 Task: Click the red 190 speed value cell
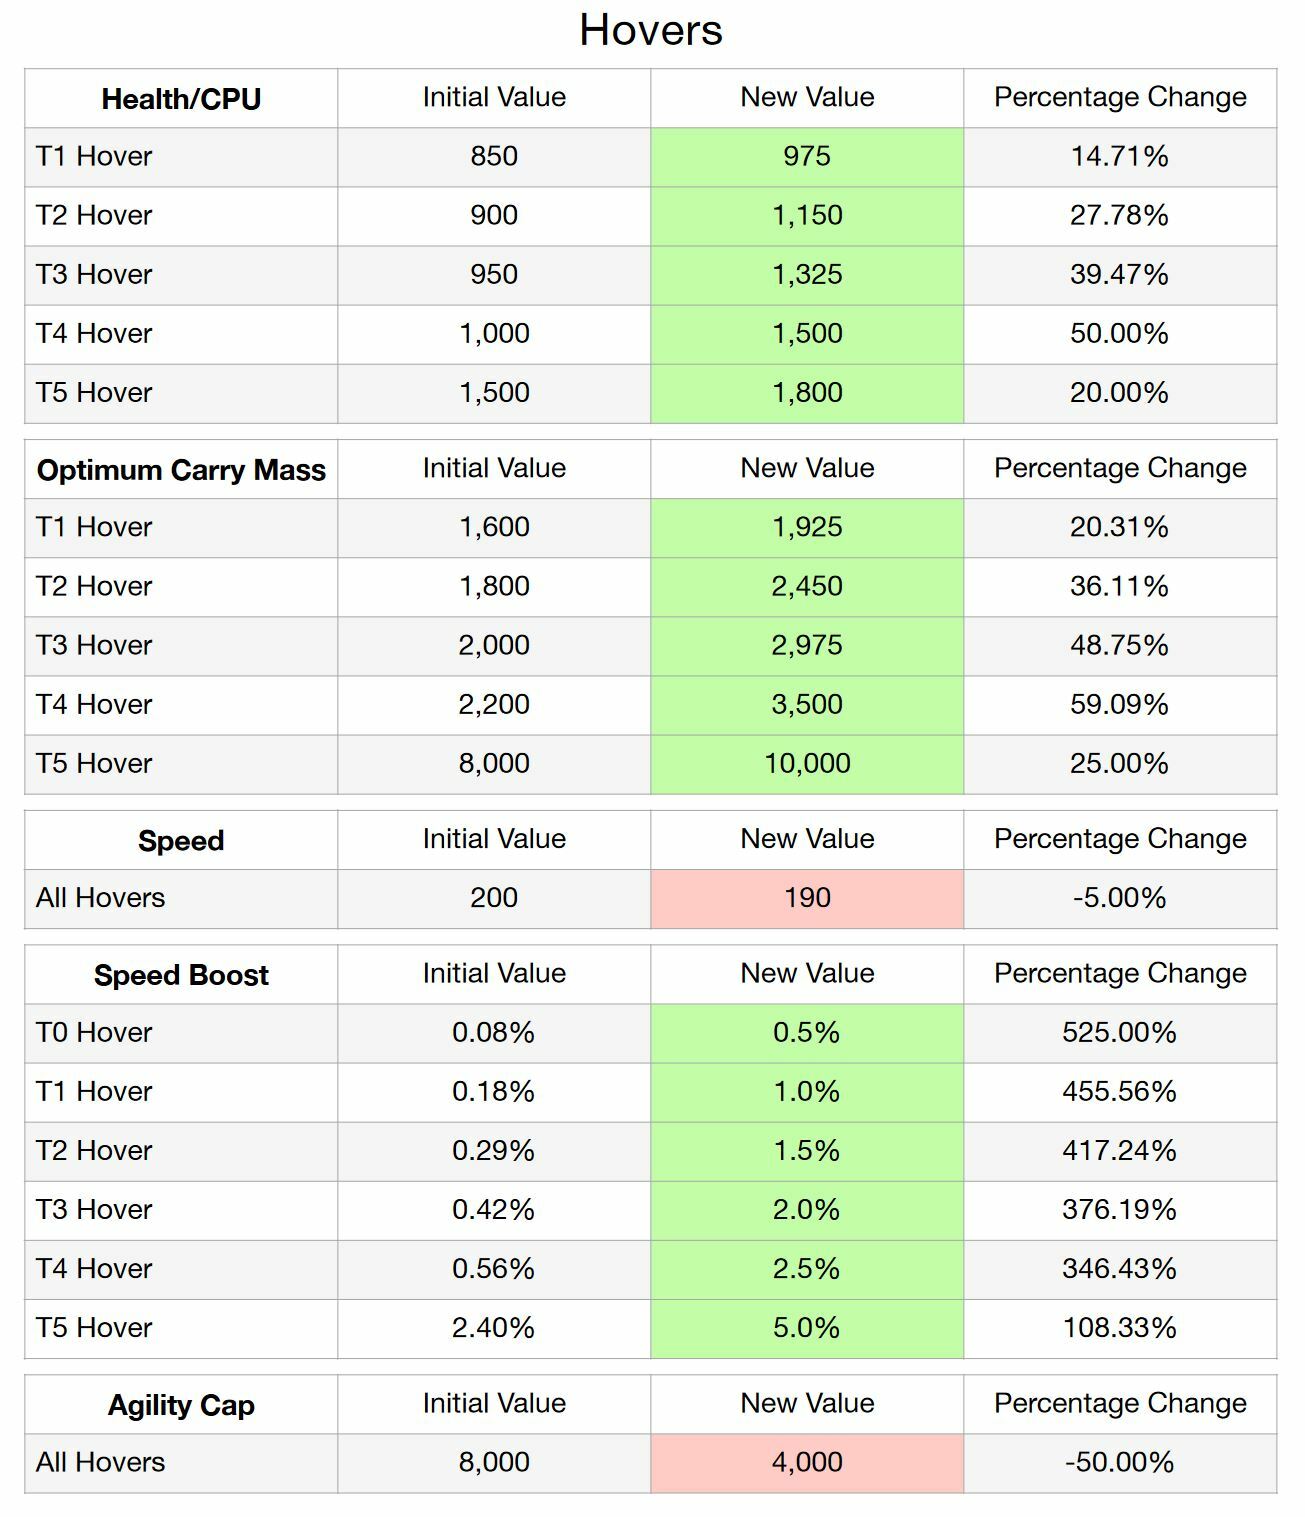tap(807, 898)
